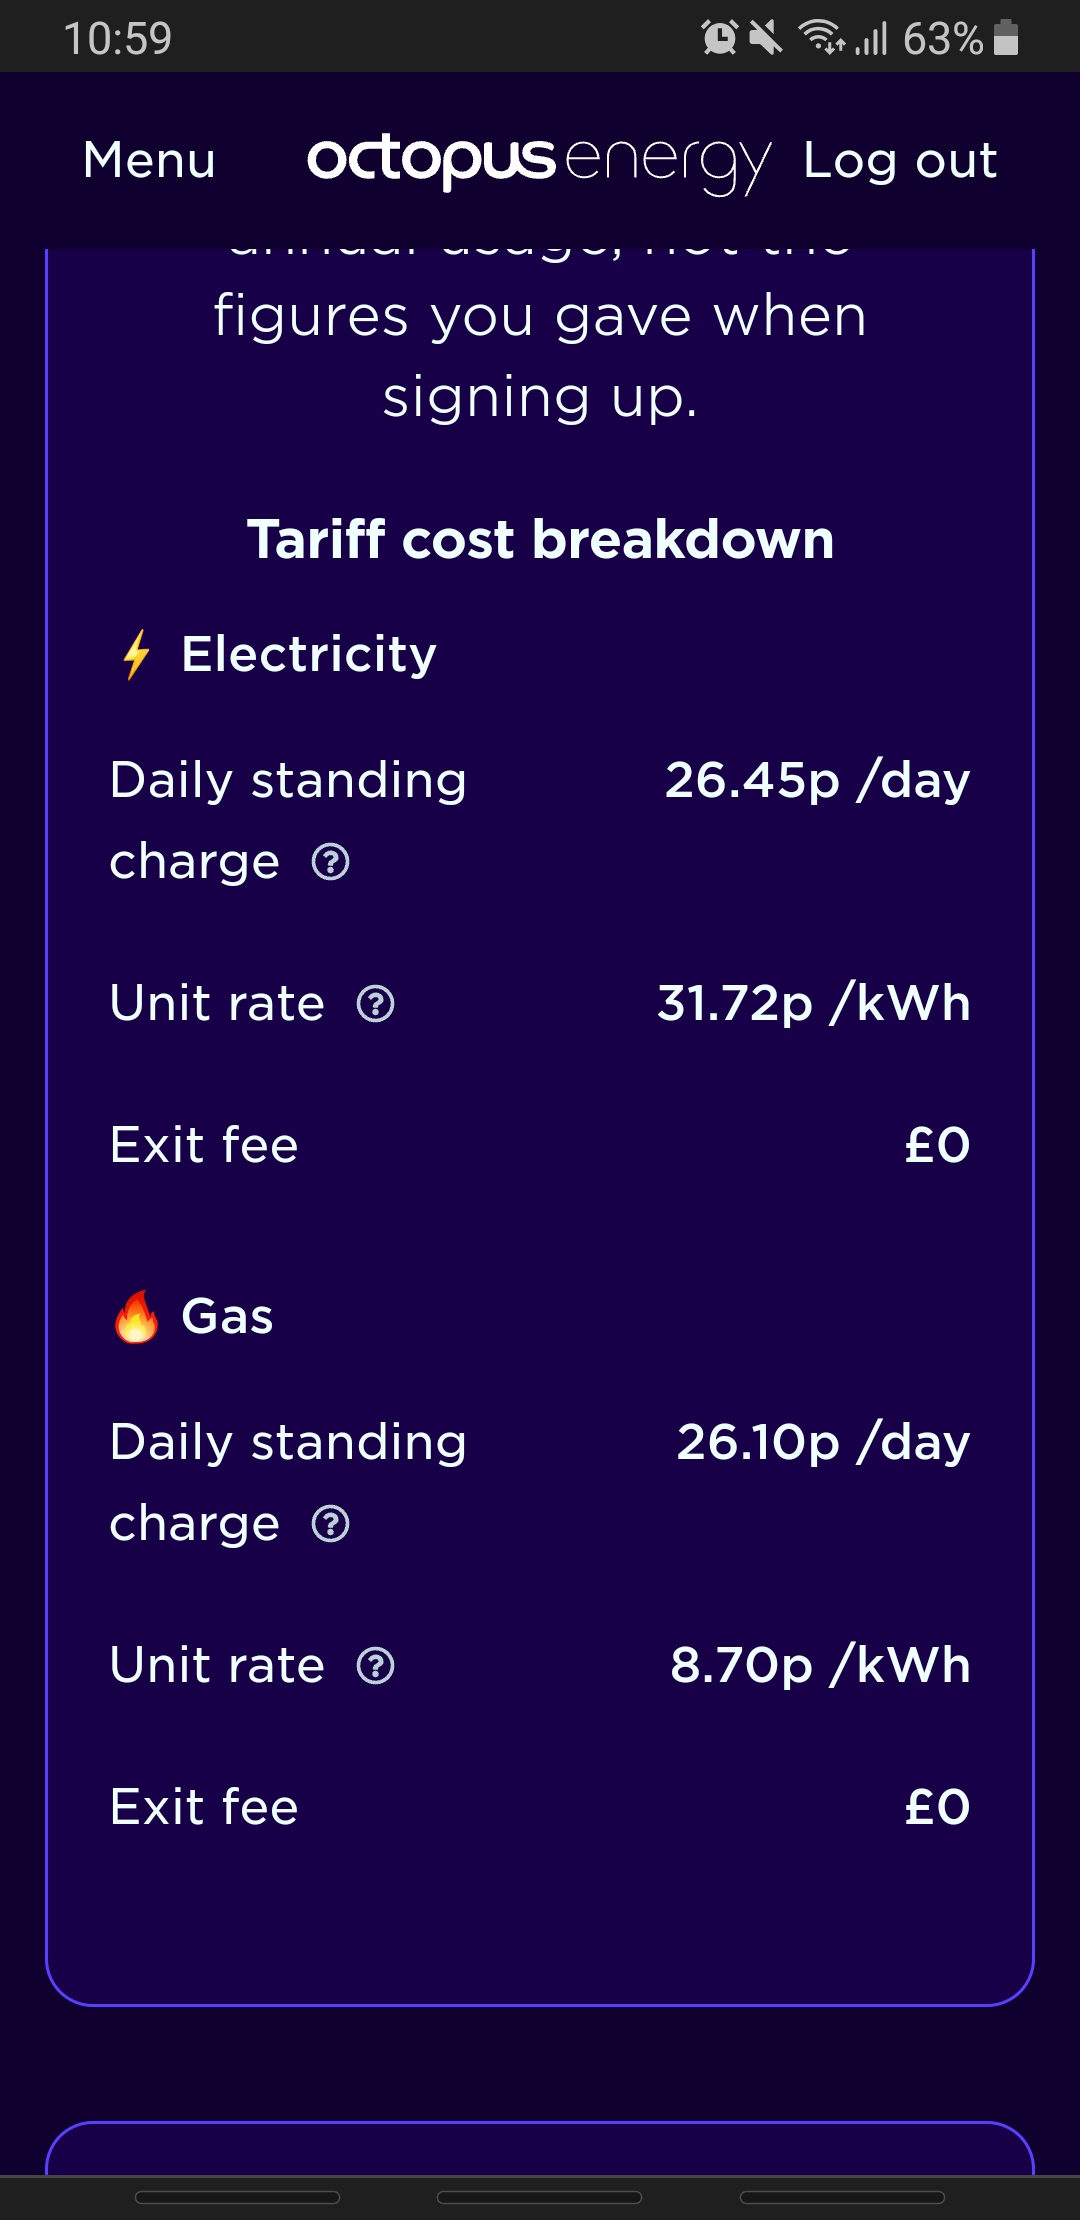Tap the Octopus Energy logo
This screenshot has height=2220, width=1080.
tap(538, 162)
